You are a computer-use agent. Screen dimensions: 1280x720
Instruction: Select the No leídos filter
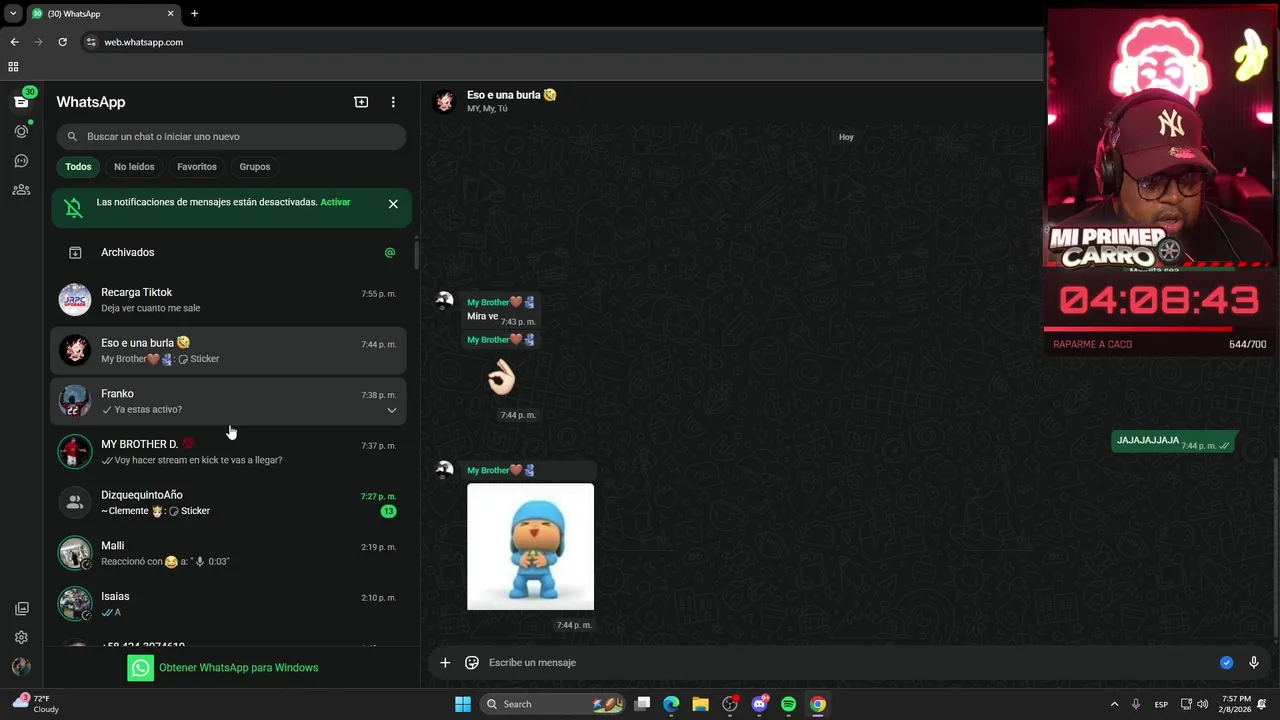(x=134, y=167)
